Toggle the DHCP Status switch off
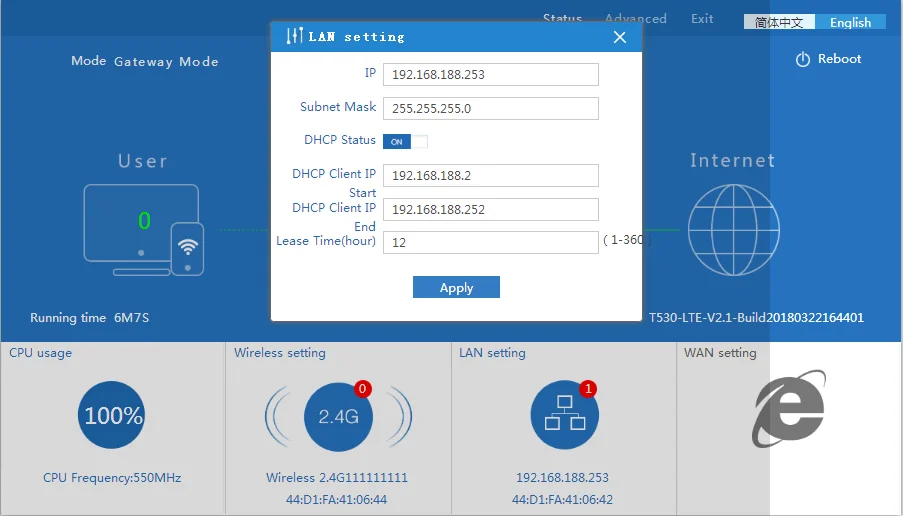The height and width of the screenshot is (516, 903). coord(405,142)
